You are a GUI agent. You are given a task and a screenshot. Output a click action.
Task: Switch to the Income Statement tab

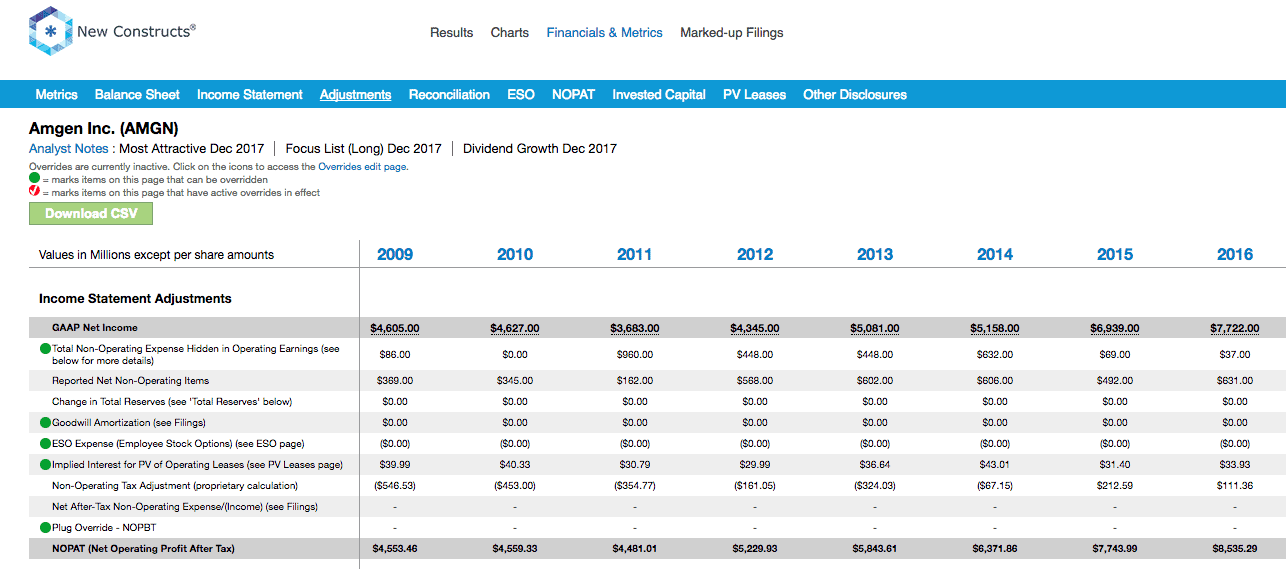[x=249, y=95]
